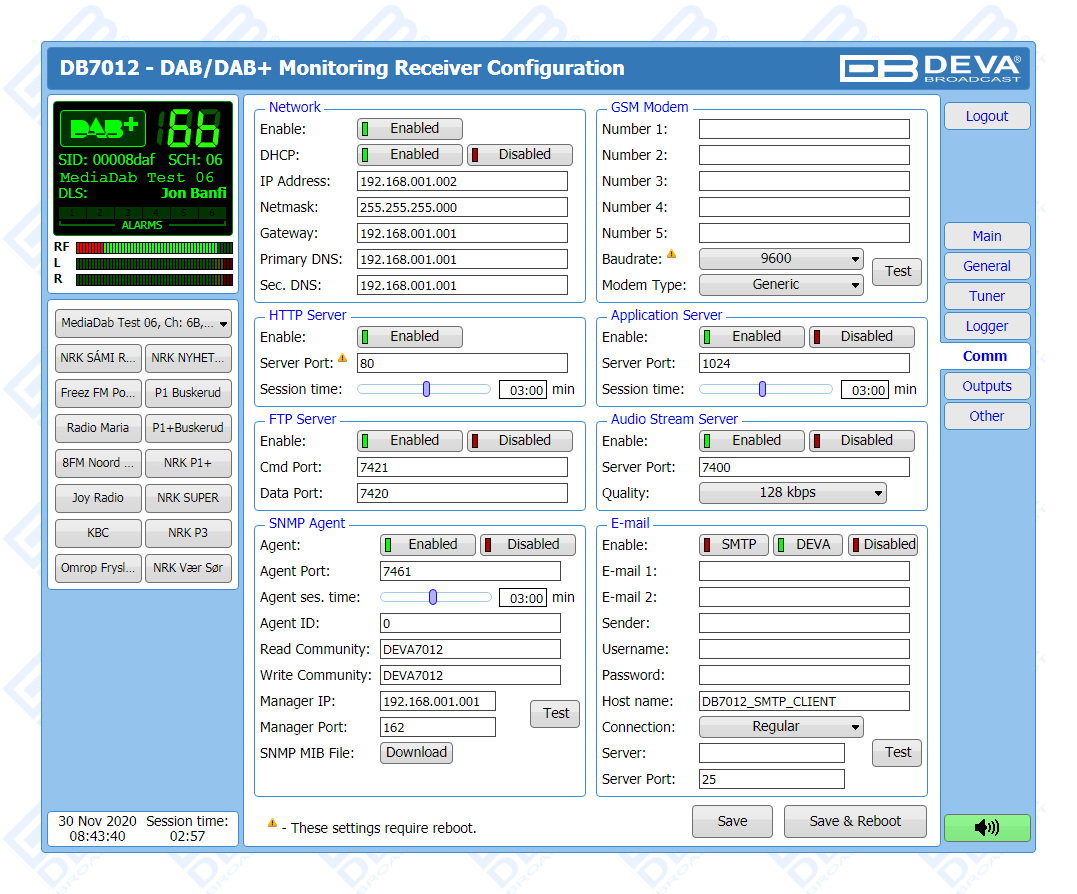
Task: Click the Baudrate reboot warning icon
Action: coord(672,254)
